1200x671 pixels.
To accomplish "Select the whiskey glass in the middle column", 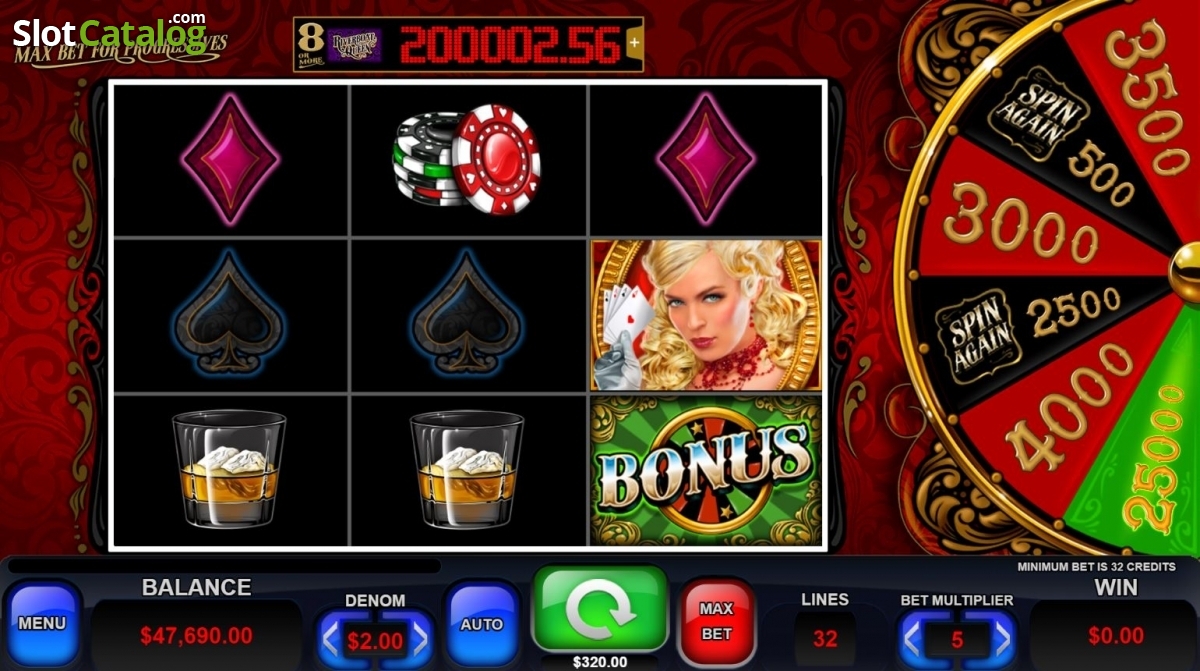I will [x=467, y=469].
